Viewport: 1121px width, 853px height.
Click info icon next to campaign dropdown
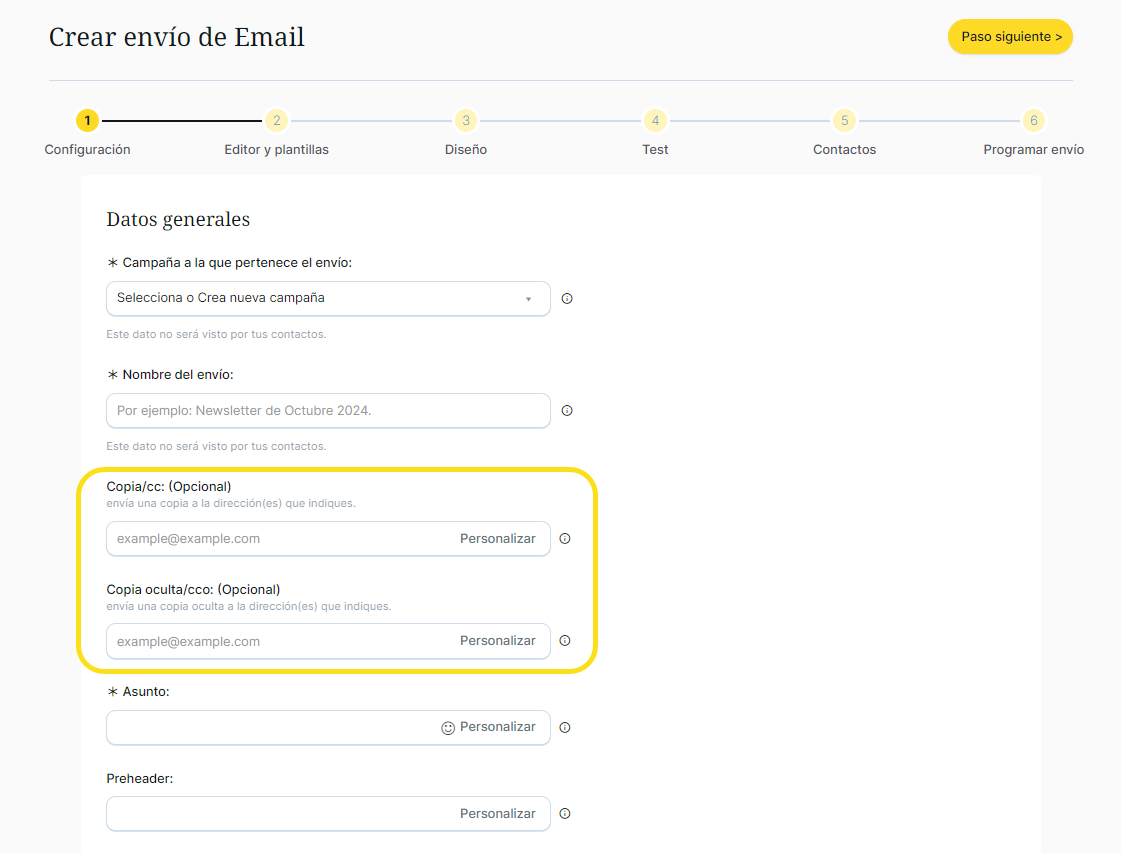pyautogui.click(x=567, y=299)
